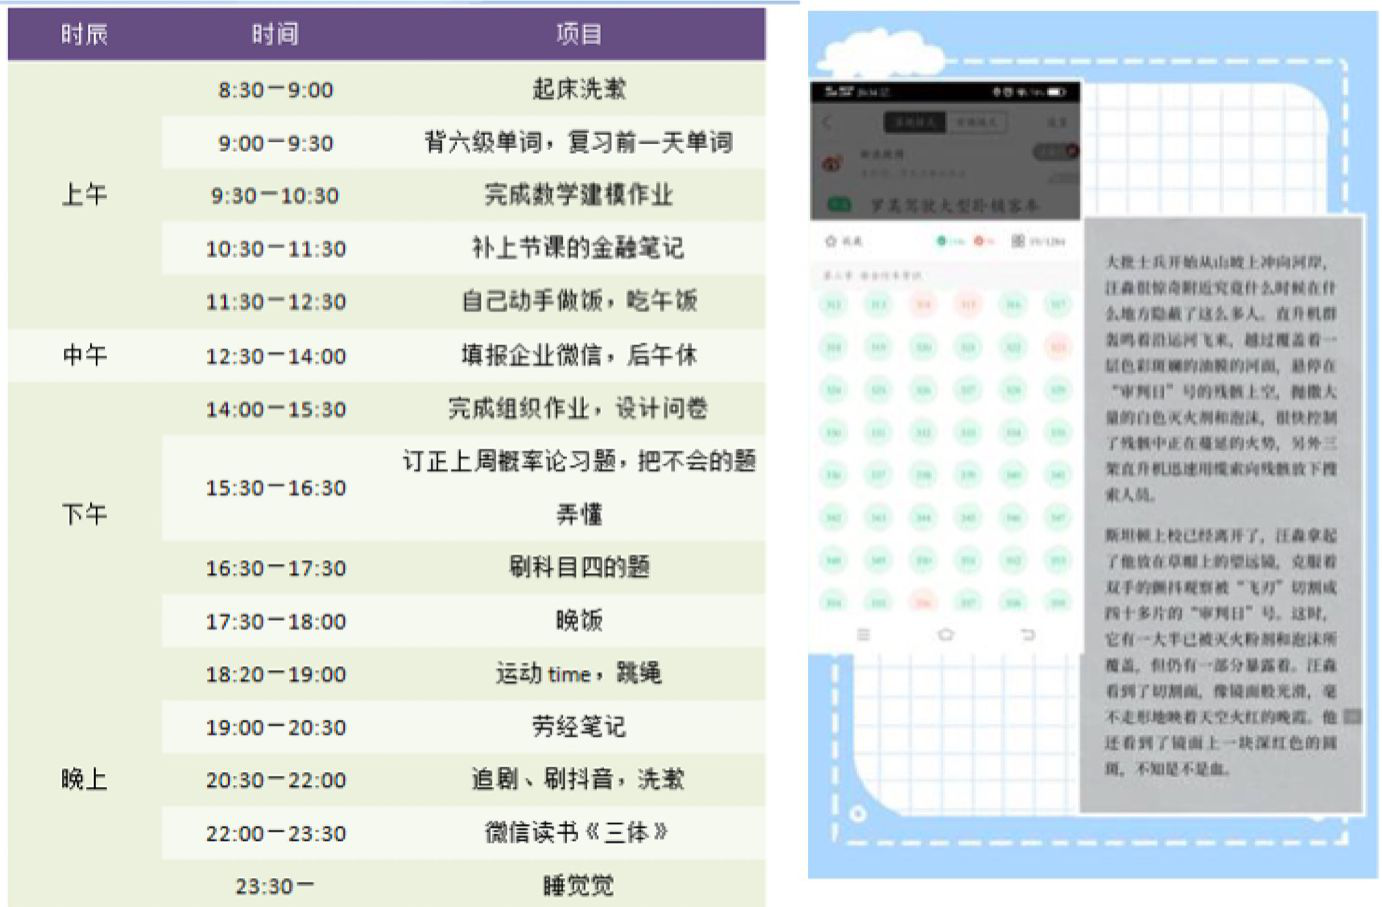Select the right tab in the phone header

pos(977,122)
